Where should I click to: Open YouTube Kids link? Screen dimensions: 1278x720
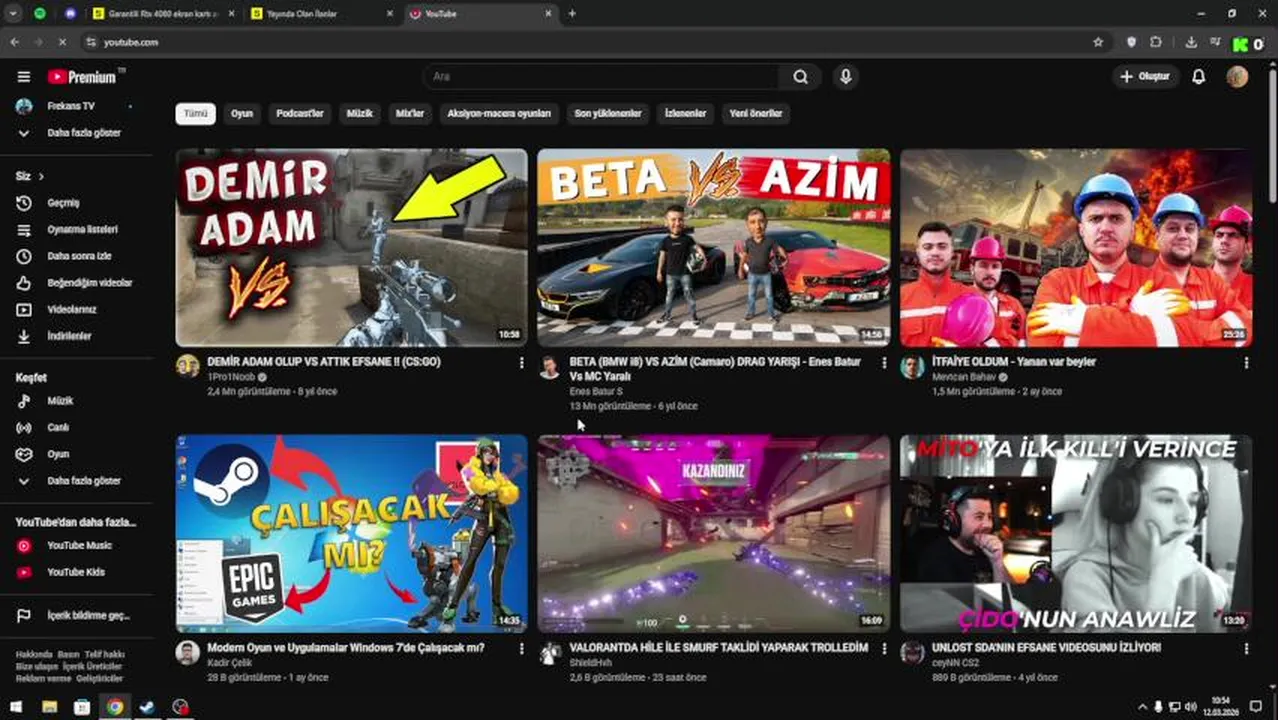click(x=76, y=572)
